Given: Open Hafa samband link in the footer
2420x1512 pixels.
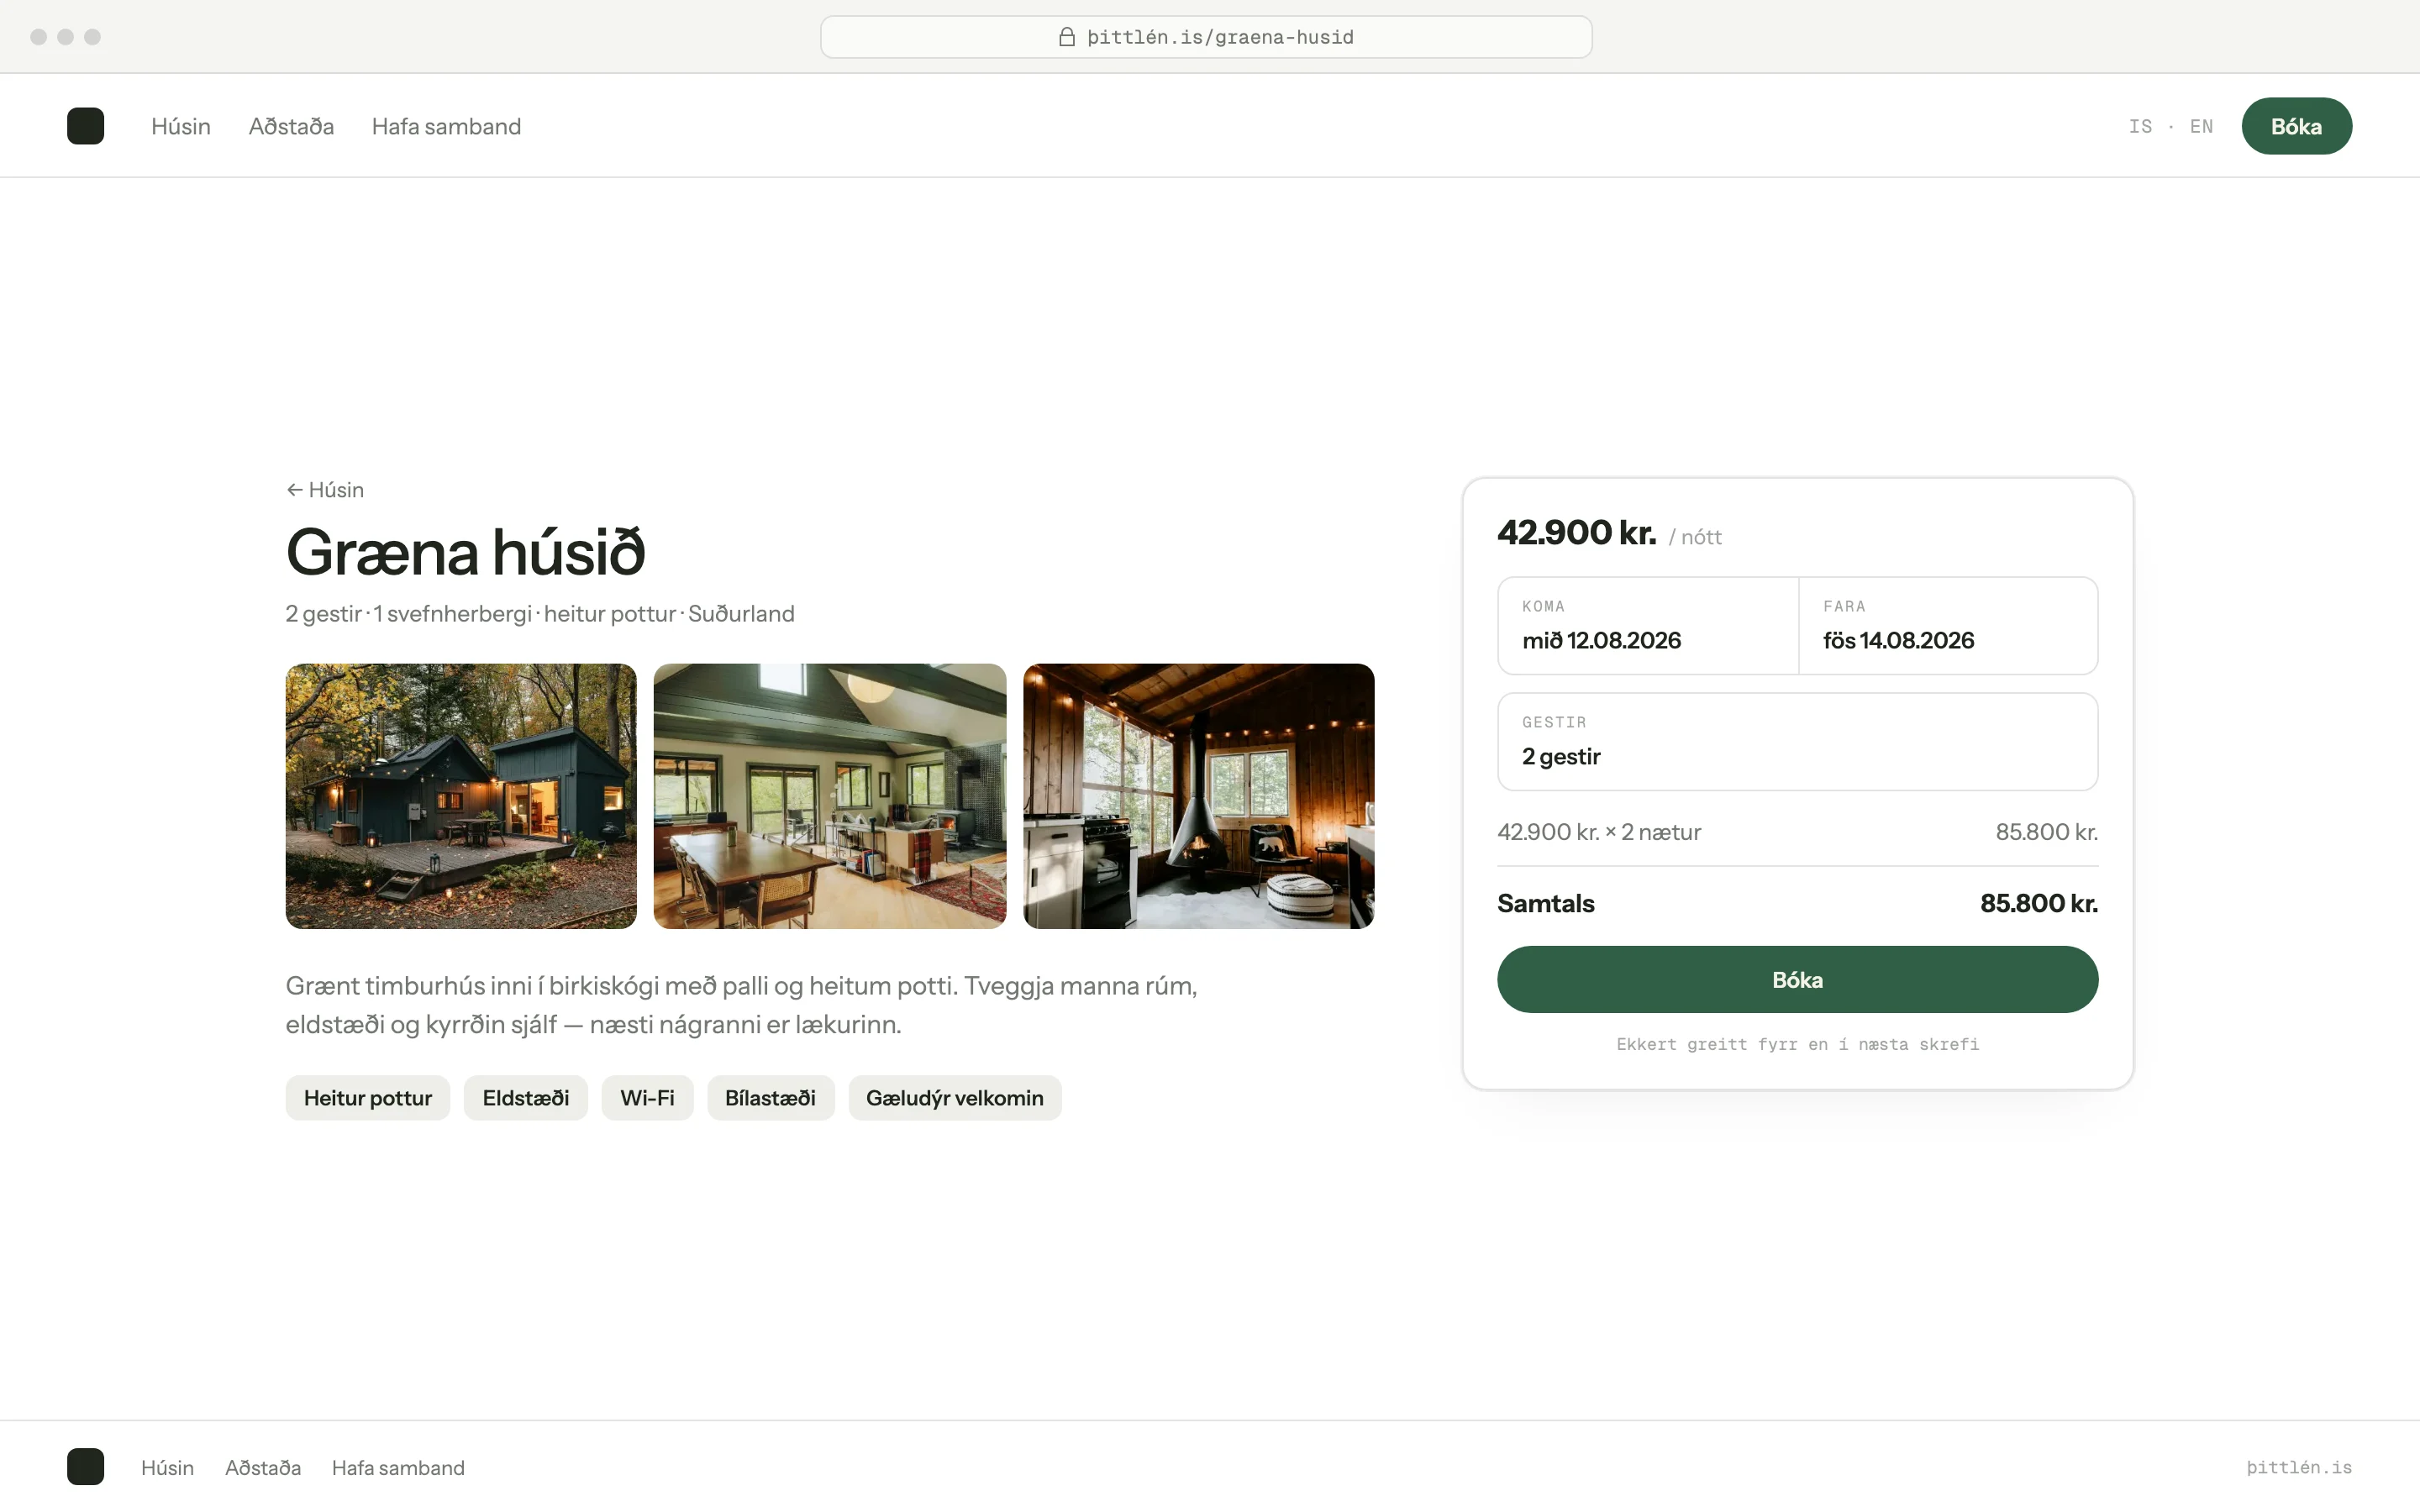Looking at the screenshot, I should pos(398,1467).
